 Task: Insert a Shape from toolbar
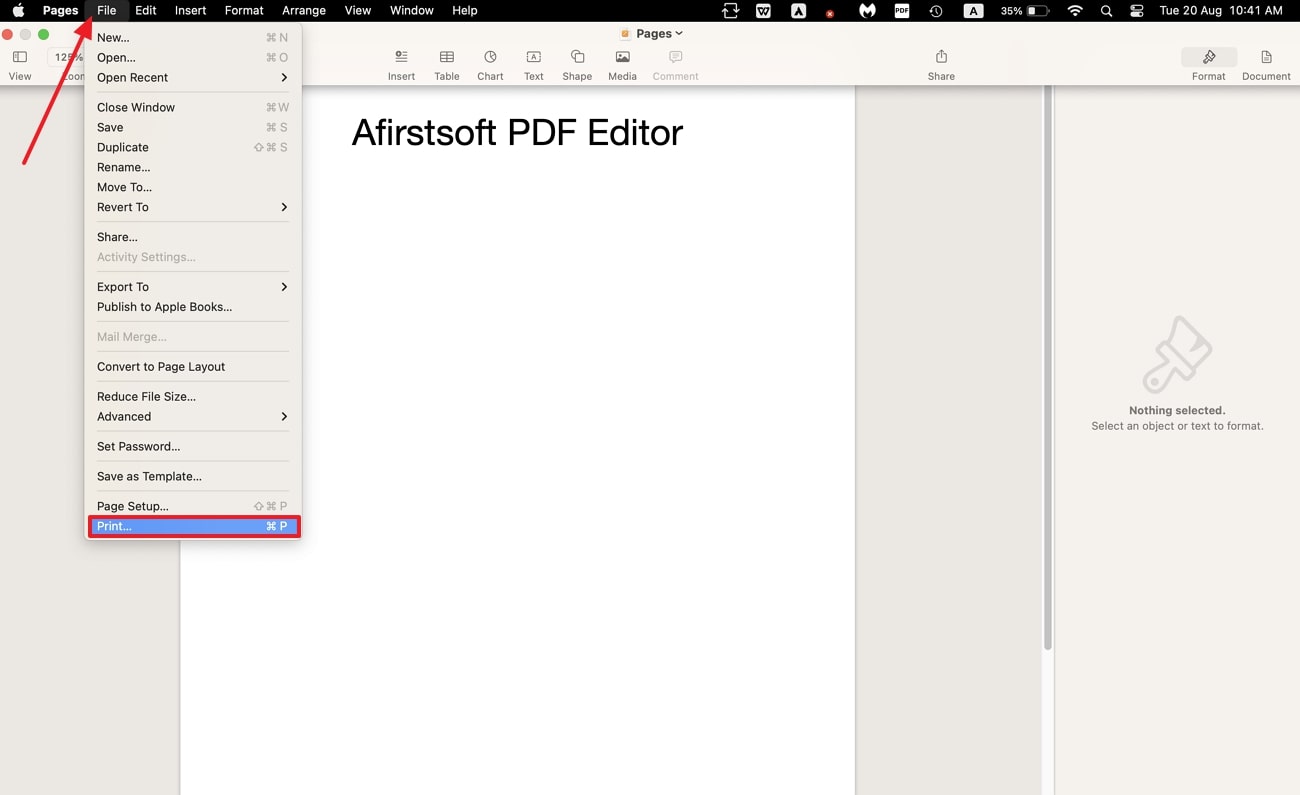click(x=577, y=65)
